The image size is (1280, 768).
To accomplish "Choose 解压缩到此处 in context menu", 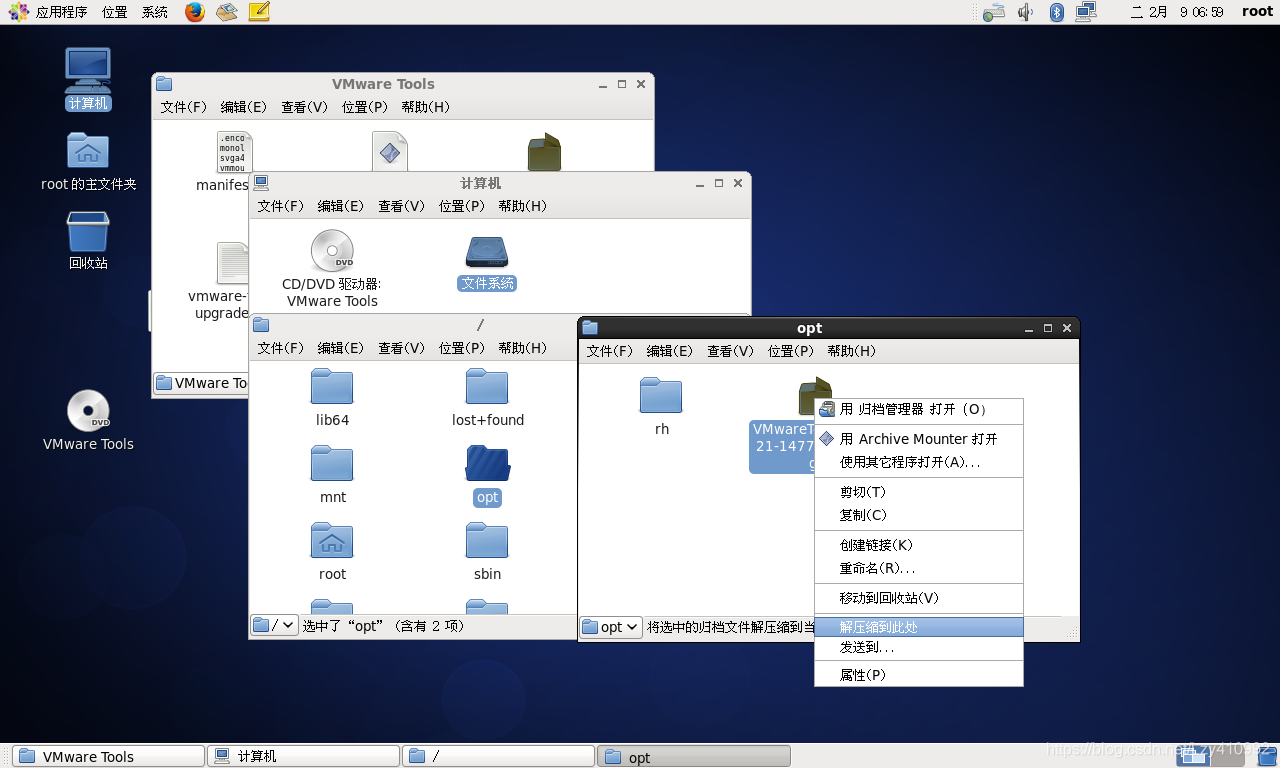I will pos(918,627).
